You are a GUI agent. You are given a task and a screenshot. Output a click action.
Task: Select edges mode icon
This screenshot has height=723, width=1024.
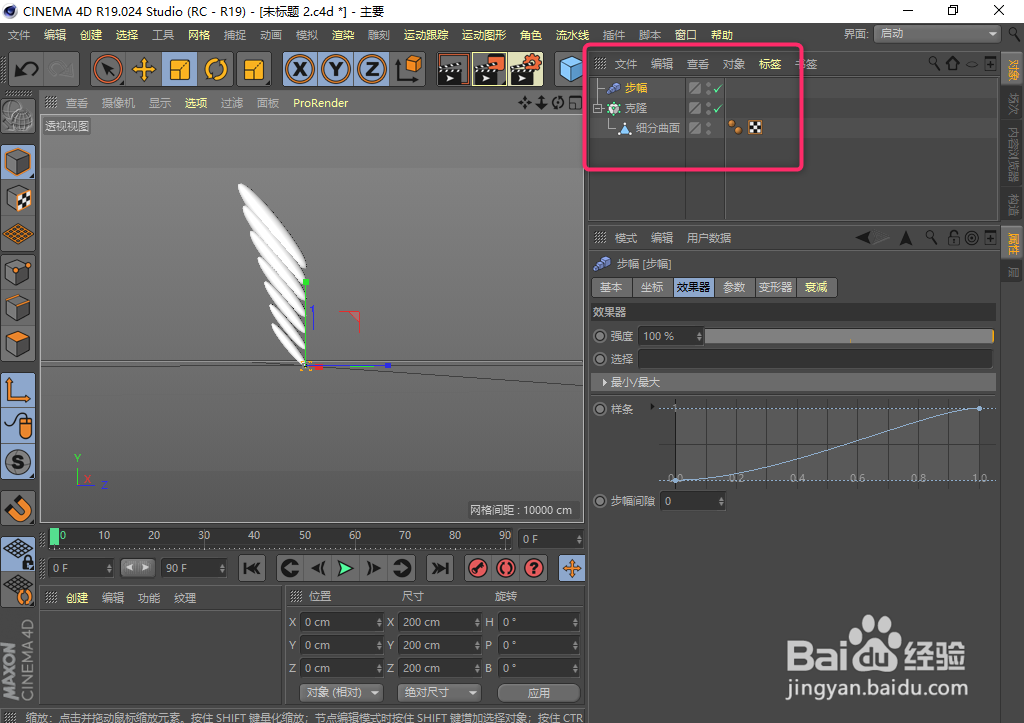(18, 308)
